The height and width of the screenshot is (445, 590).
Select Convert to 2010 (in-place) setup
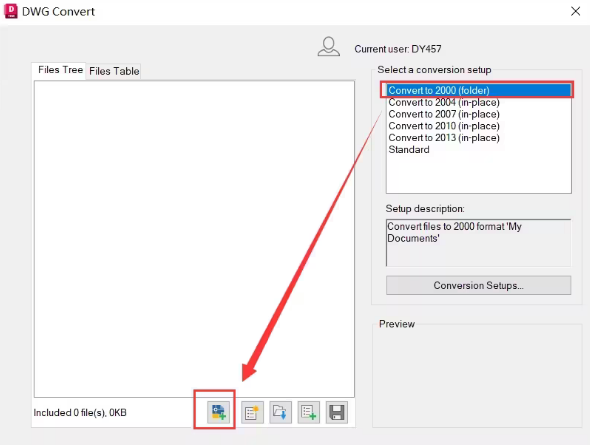point(444,126)
